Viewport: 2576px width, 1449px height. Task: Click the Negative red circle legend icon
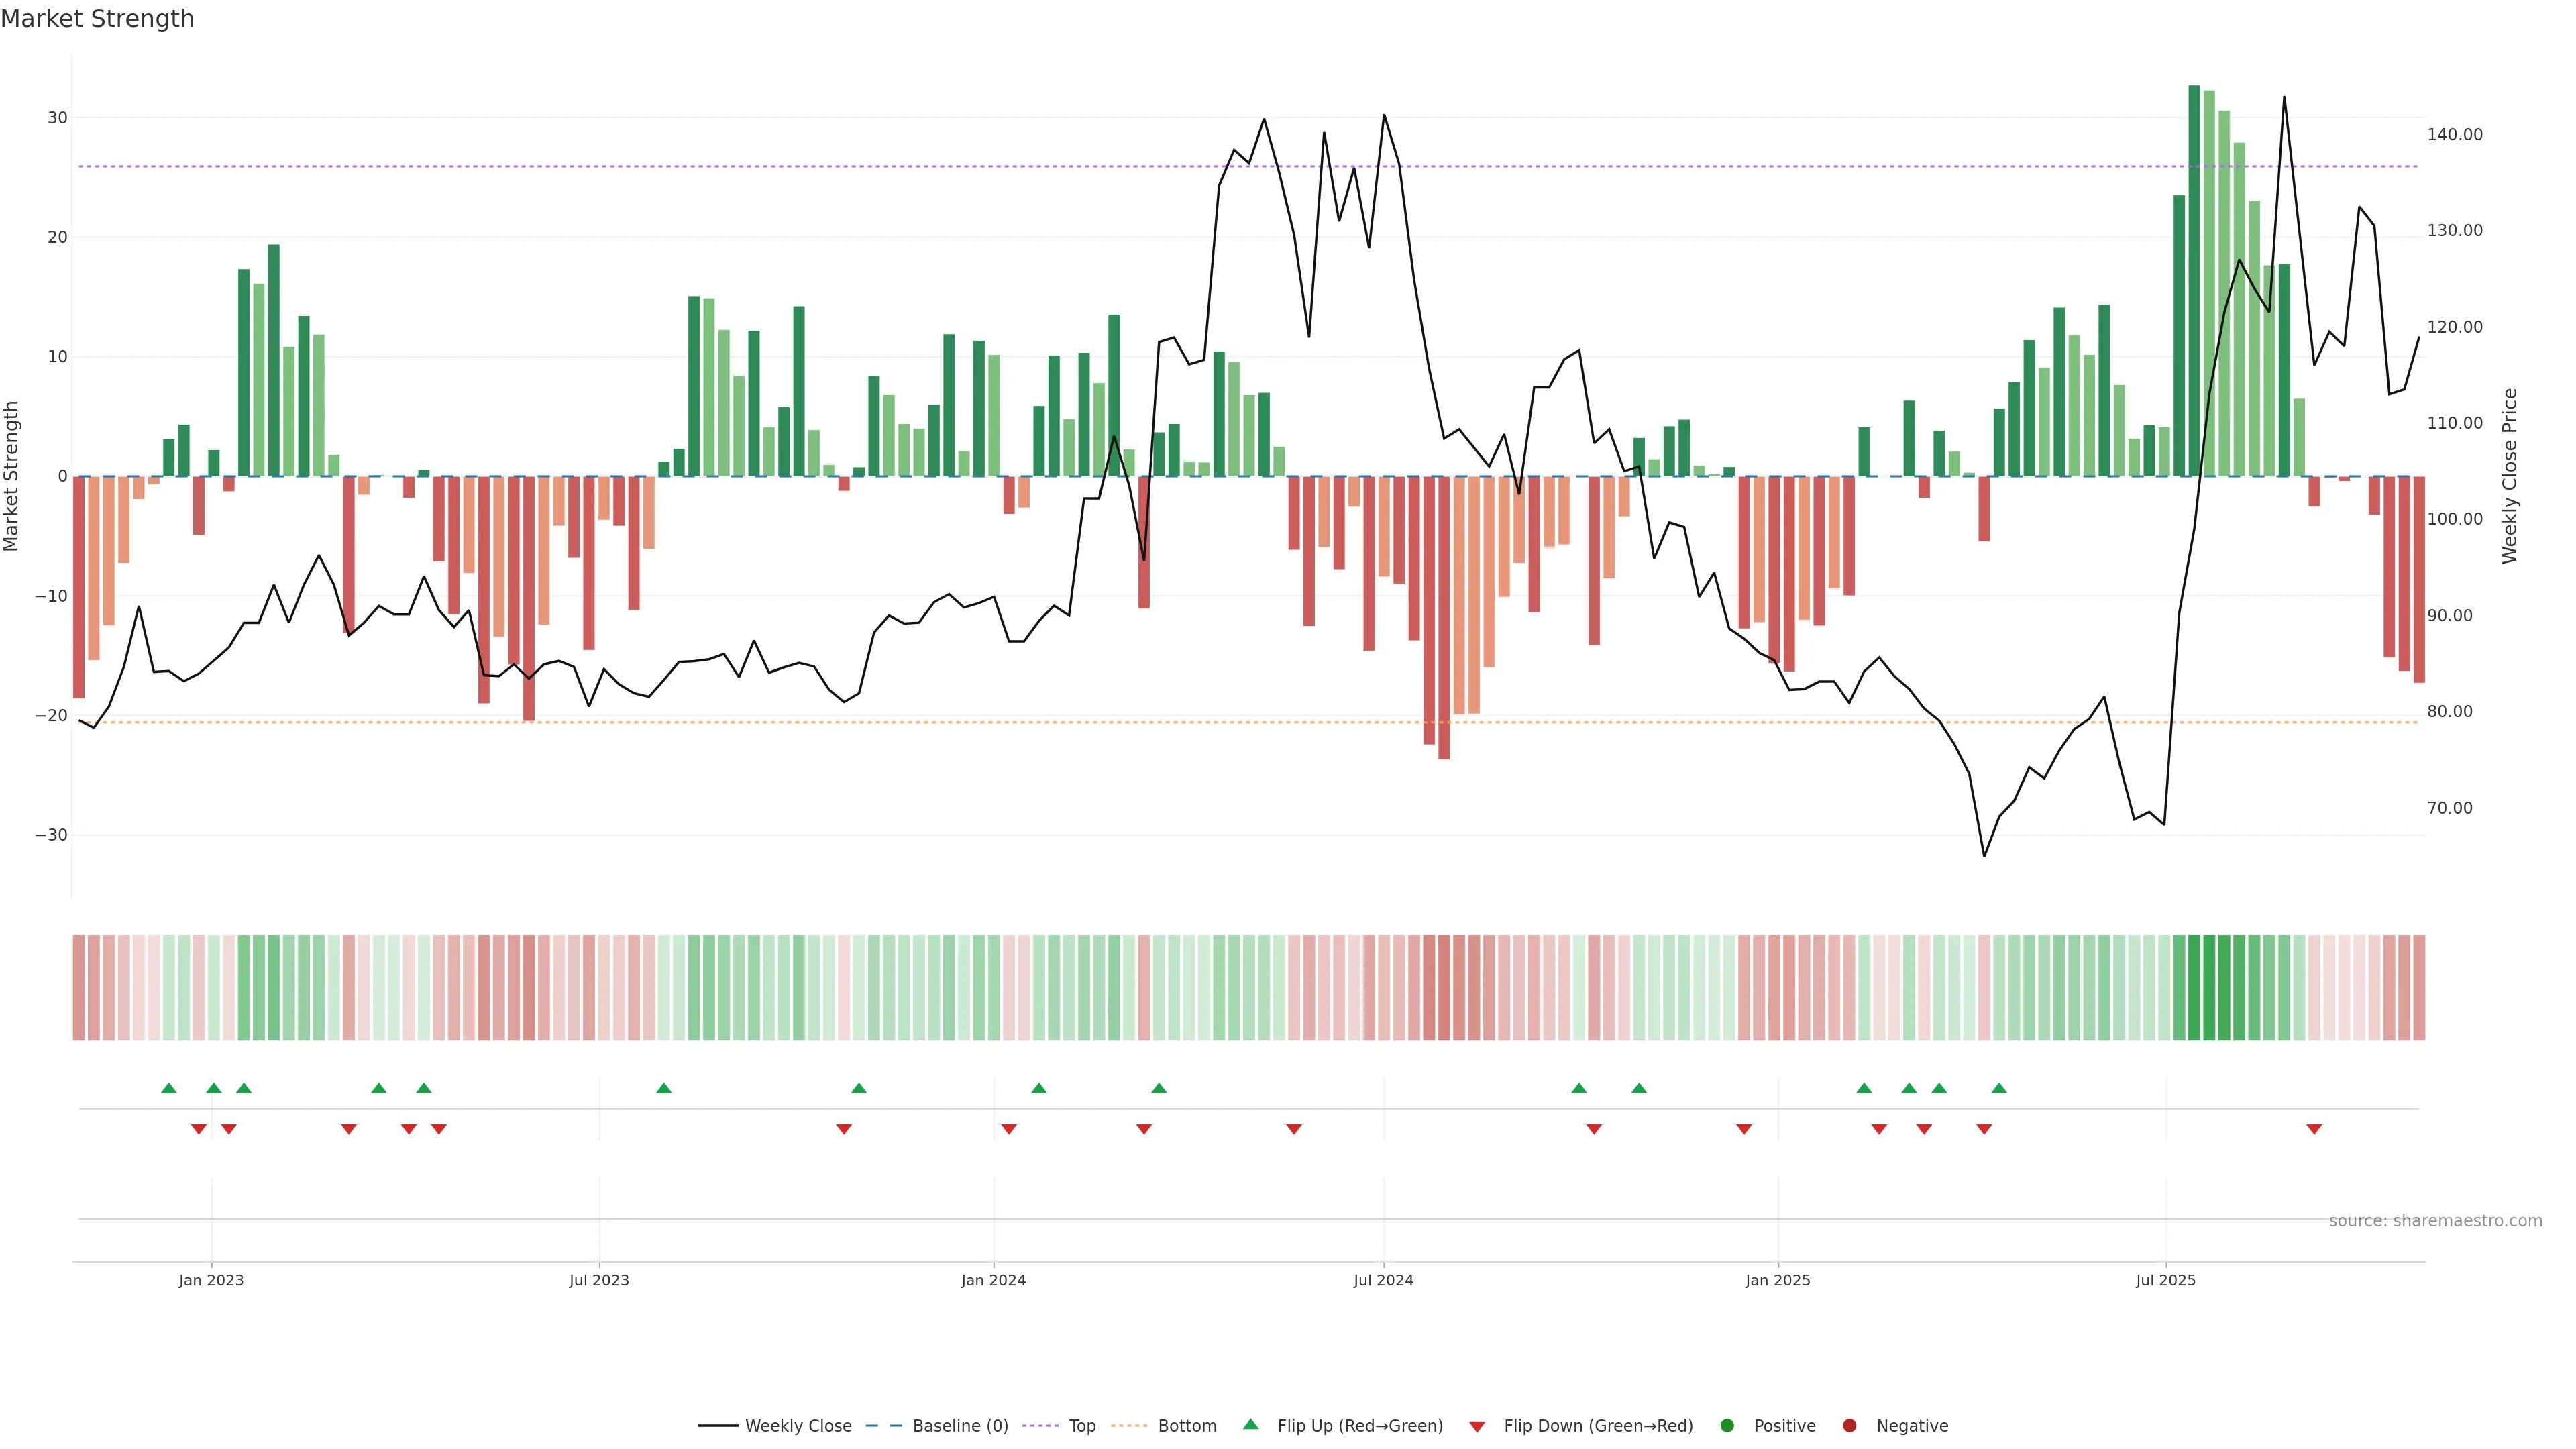coord(1849,1425)
